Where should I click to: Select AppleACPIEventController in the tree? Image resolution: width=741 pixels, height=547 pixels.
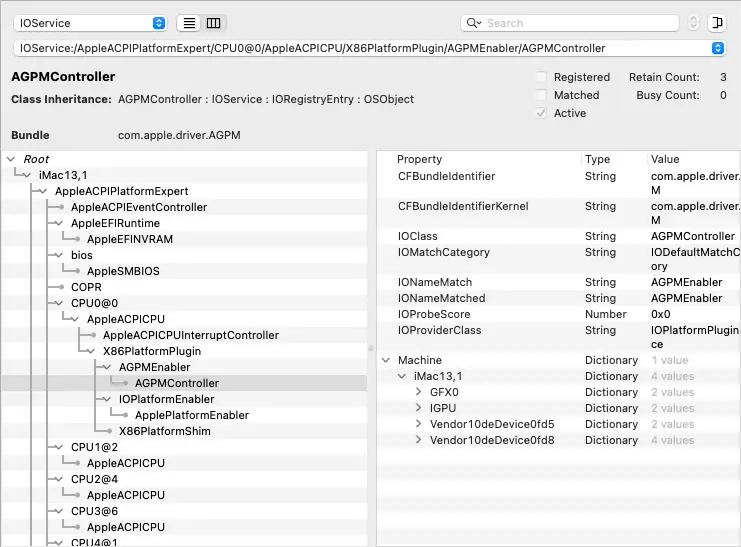pyautogui.click(x=139, y=207)
